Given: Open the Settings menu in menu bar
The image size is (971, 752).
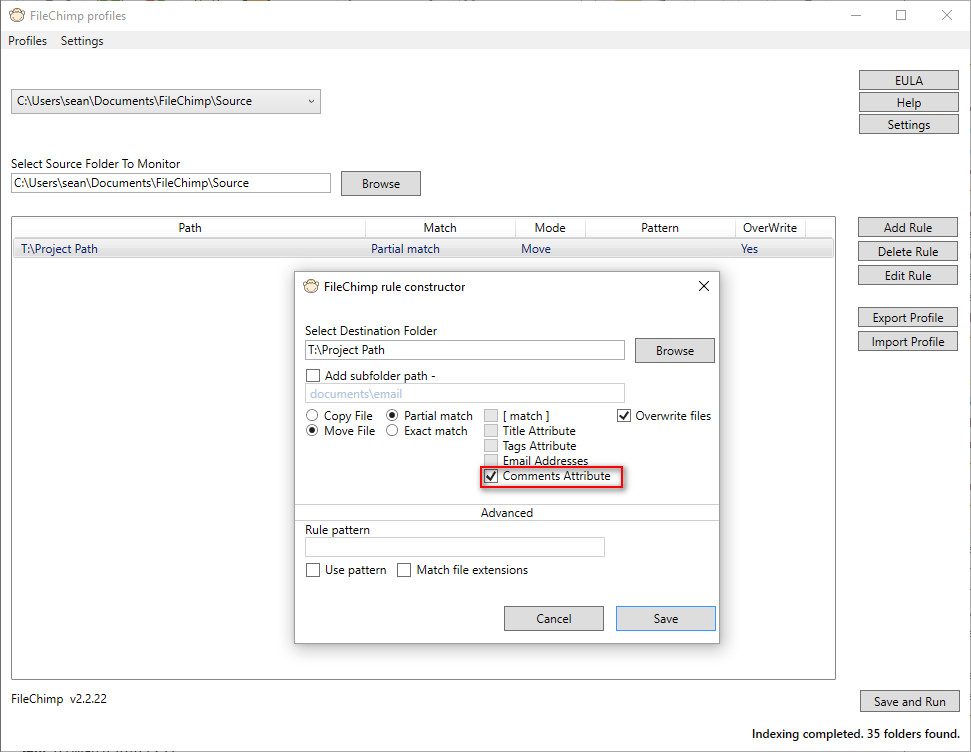Looking at the screenshot, I should pos(82,41).
